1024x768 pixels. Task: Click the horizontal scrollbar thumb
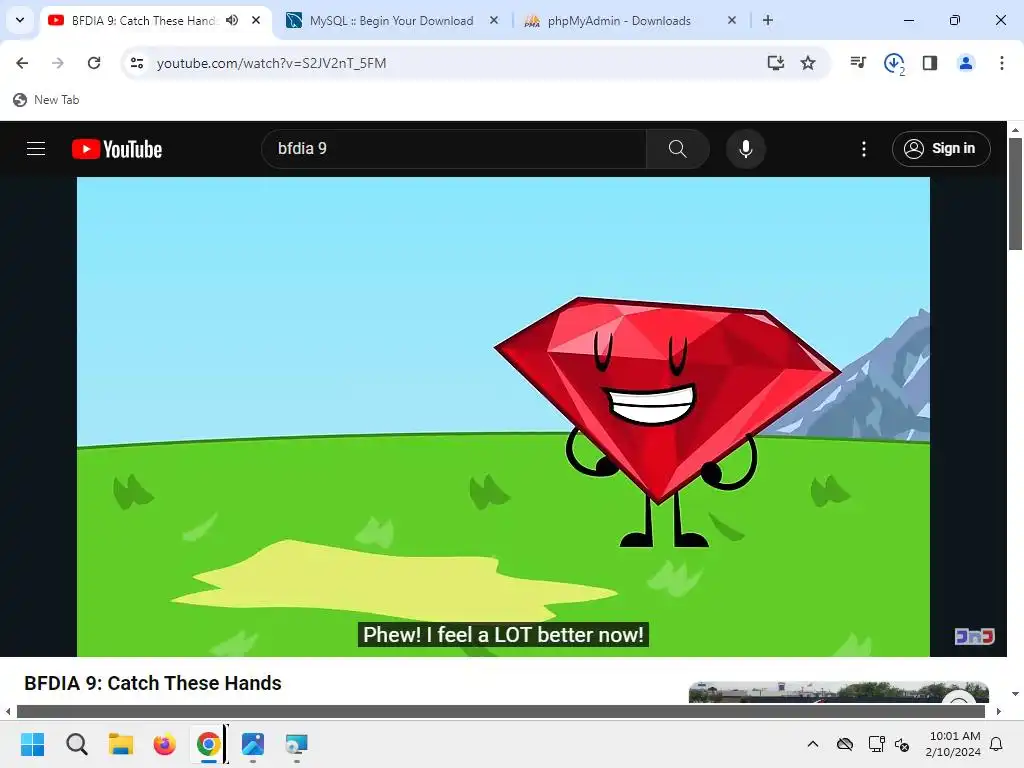pyautogui.click(x=501, y=711)
